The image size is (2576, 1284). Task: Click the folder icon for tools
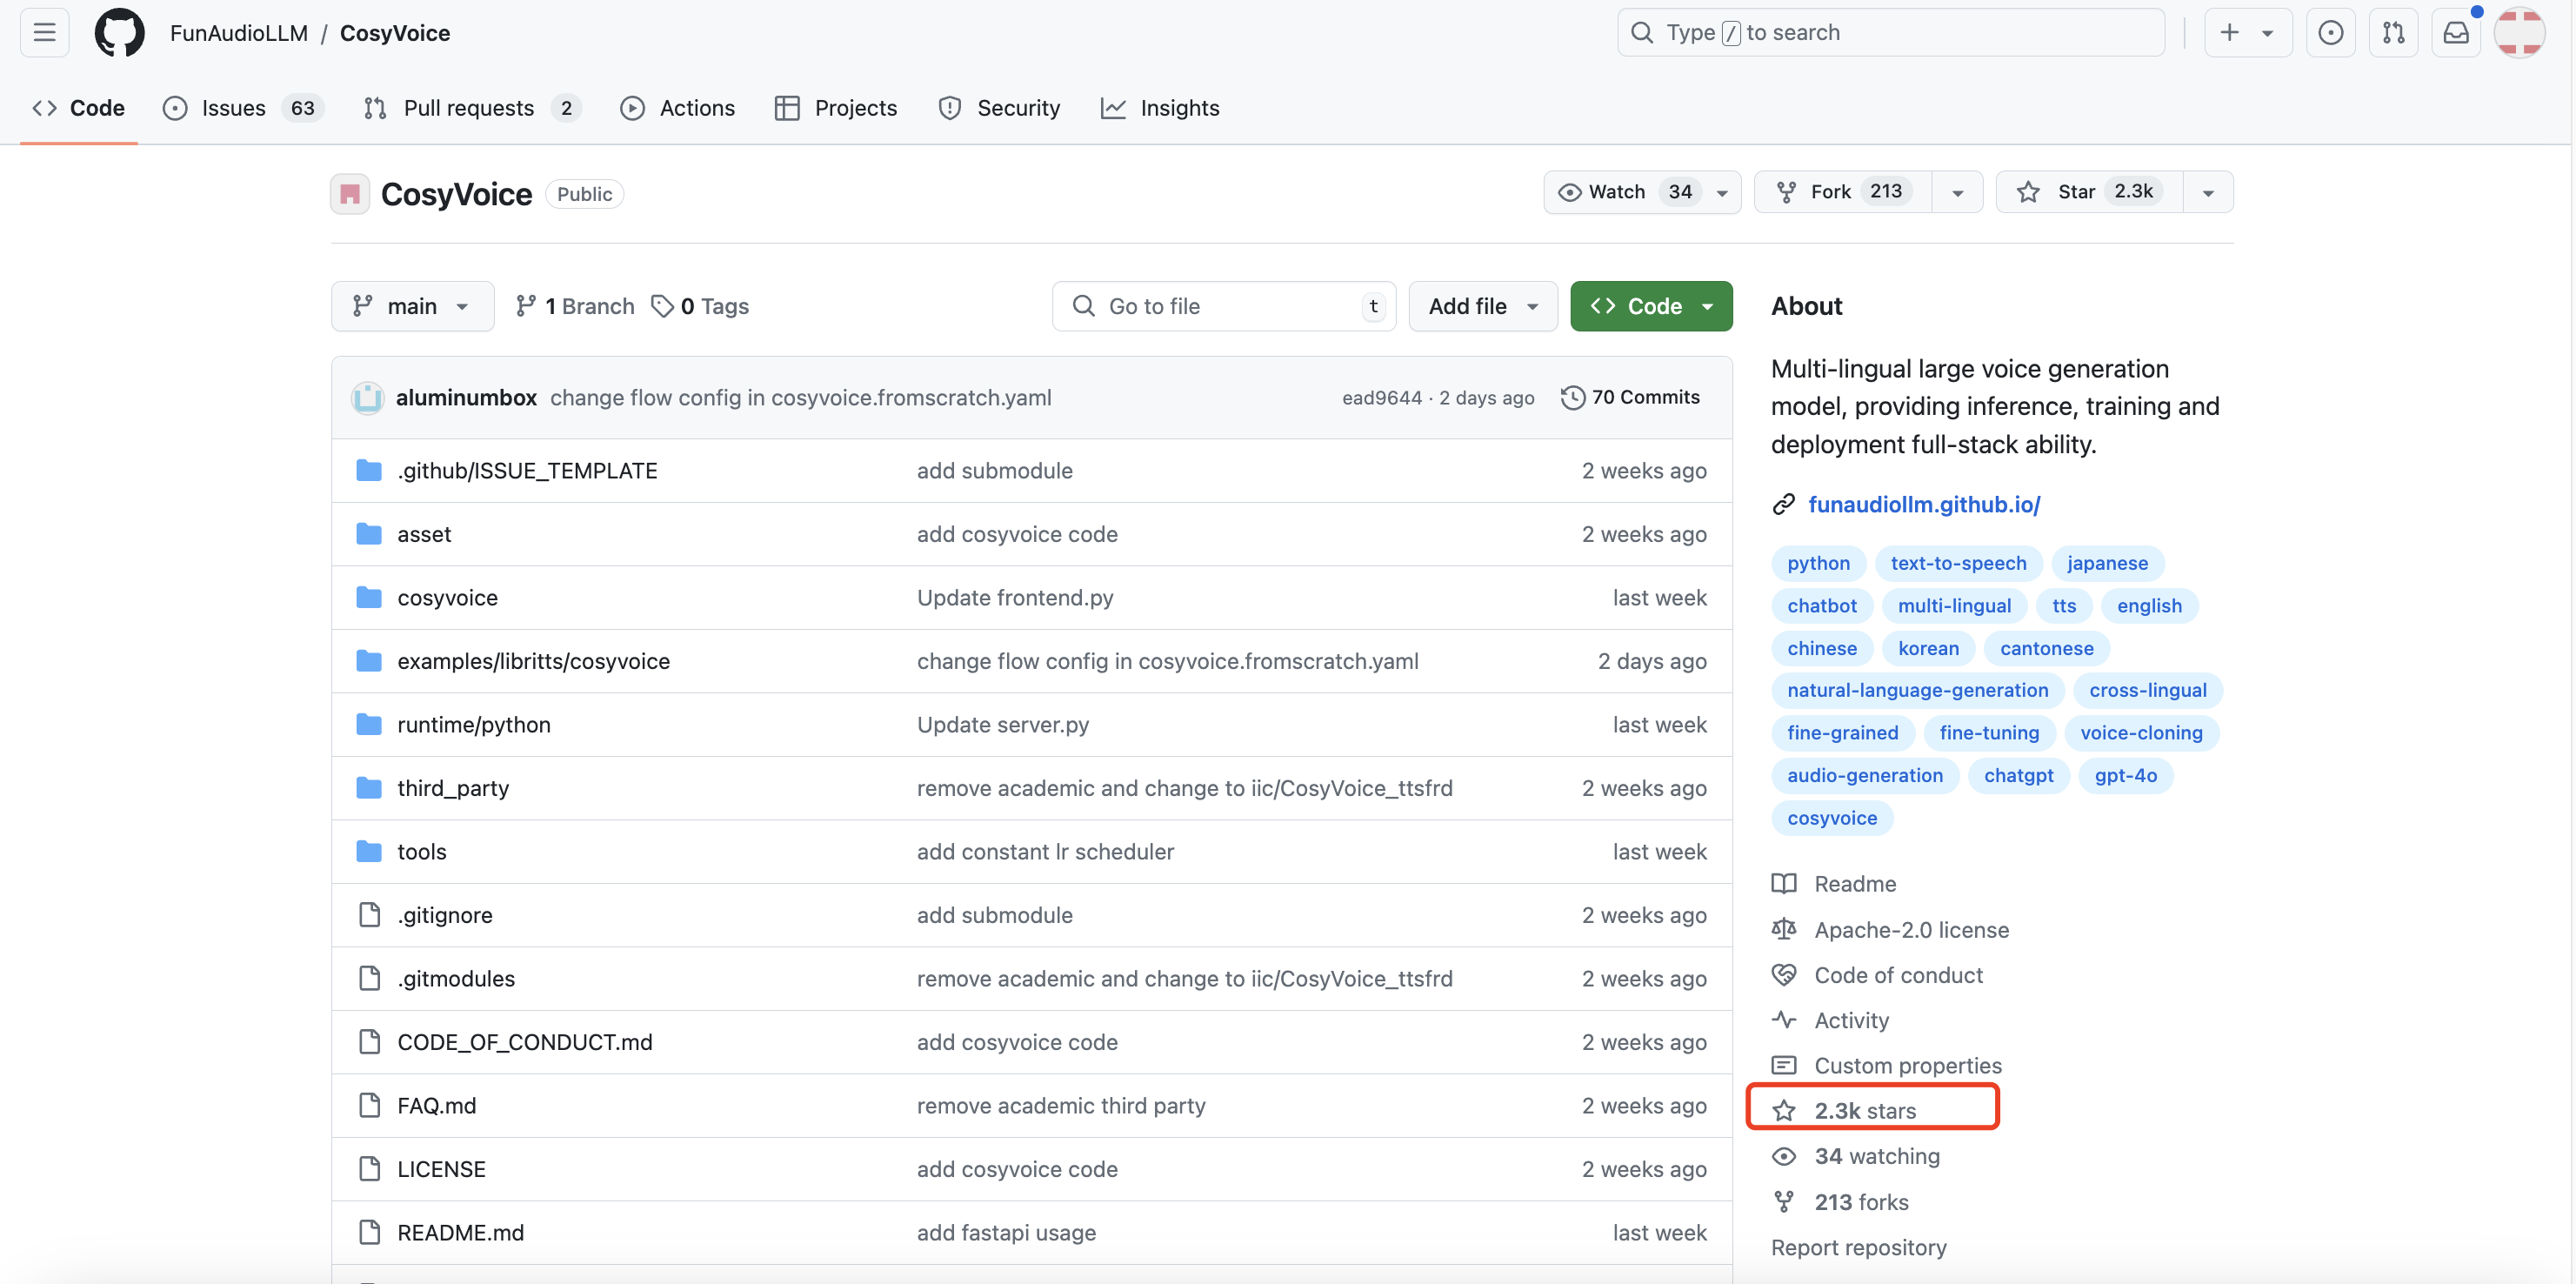pyautogui.click(x=369, y=852)
